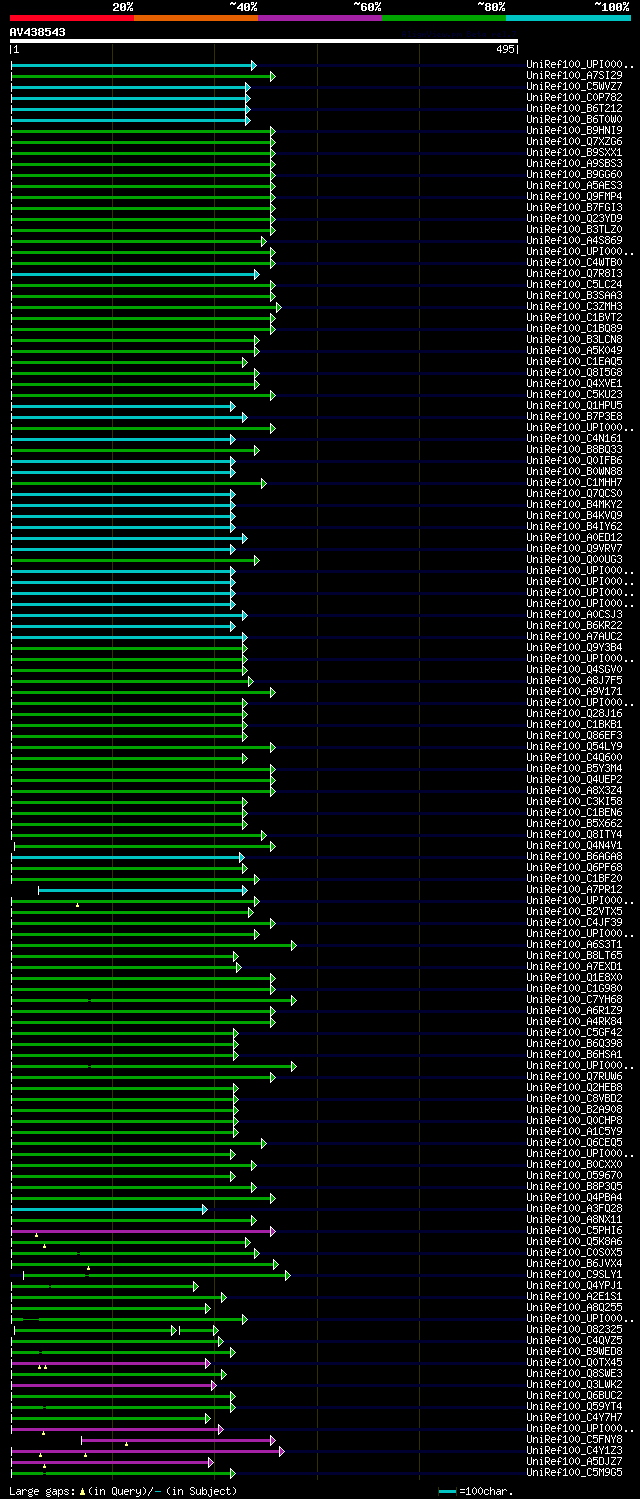Select the UniRef100_Q0TX45 label
Image resolution: width=640 pixels, height=1499 pixels.
(x=574, y=1362)
